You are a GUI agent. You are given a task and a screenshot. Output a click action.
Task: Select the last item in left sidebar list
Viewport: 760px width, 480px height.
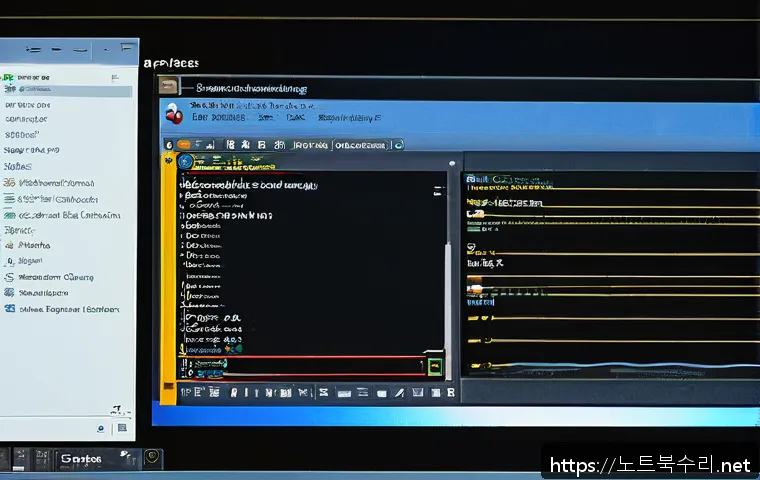pyautogui.click(x=62, y=309)
